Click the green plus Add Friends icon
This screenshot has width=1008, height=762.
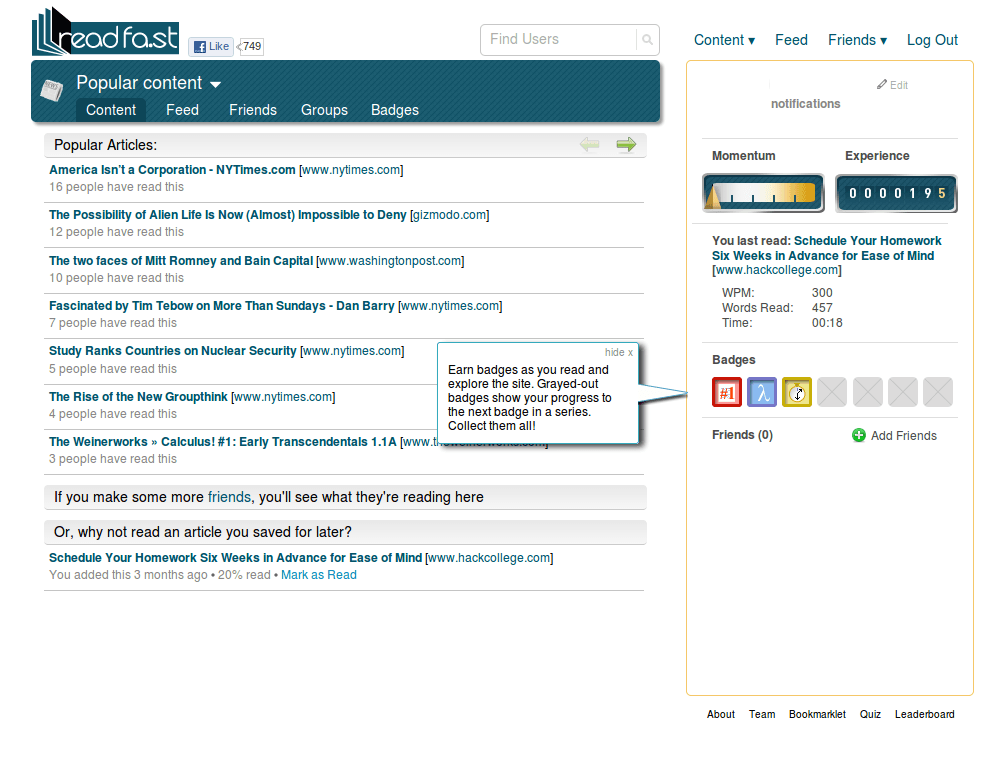[859, 435]
